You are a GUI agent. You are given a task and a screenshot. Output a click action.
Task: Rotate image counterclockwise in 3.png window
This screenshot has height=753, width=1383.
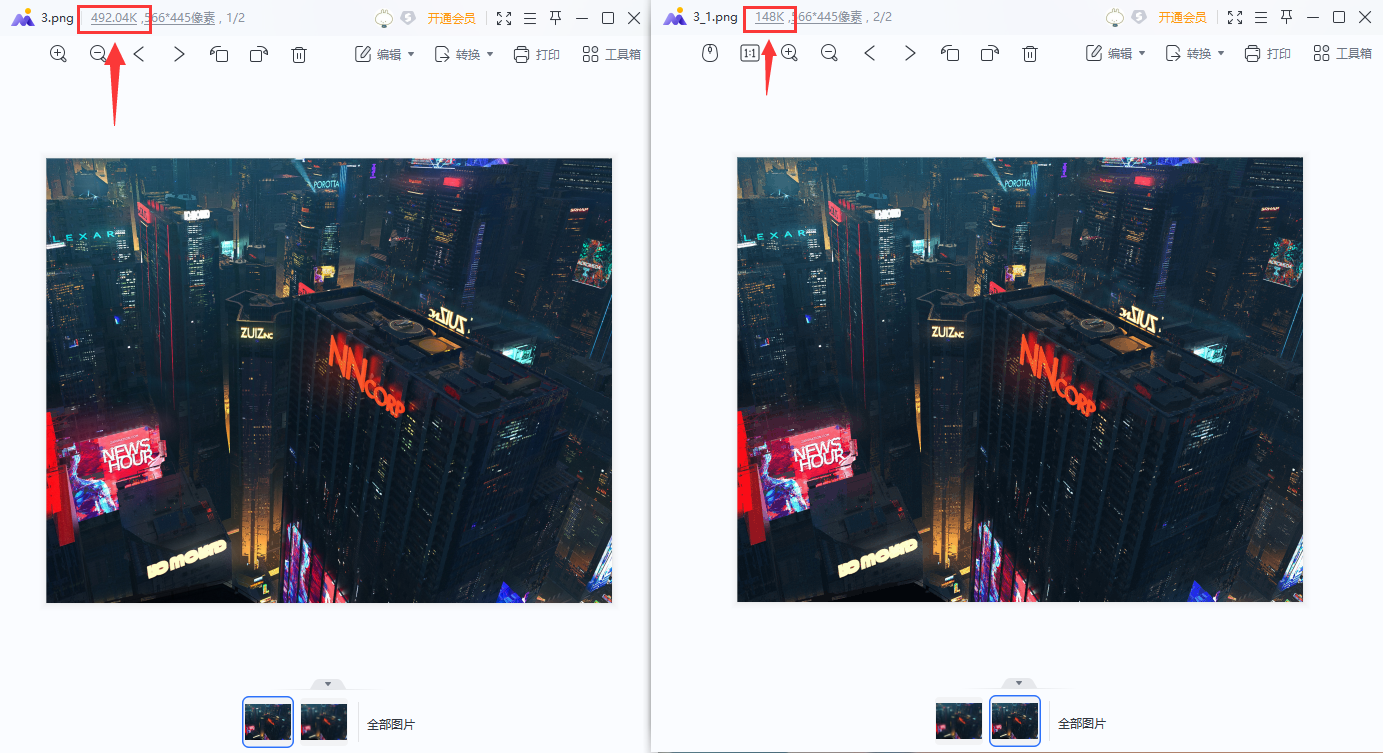click(x=219, y=54)
